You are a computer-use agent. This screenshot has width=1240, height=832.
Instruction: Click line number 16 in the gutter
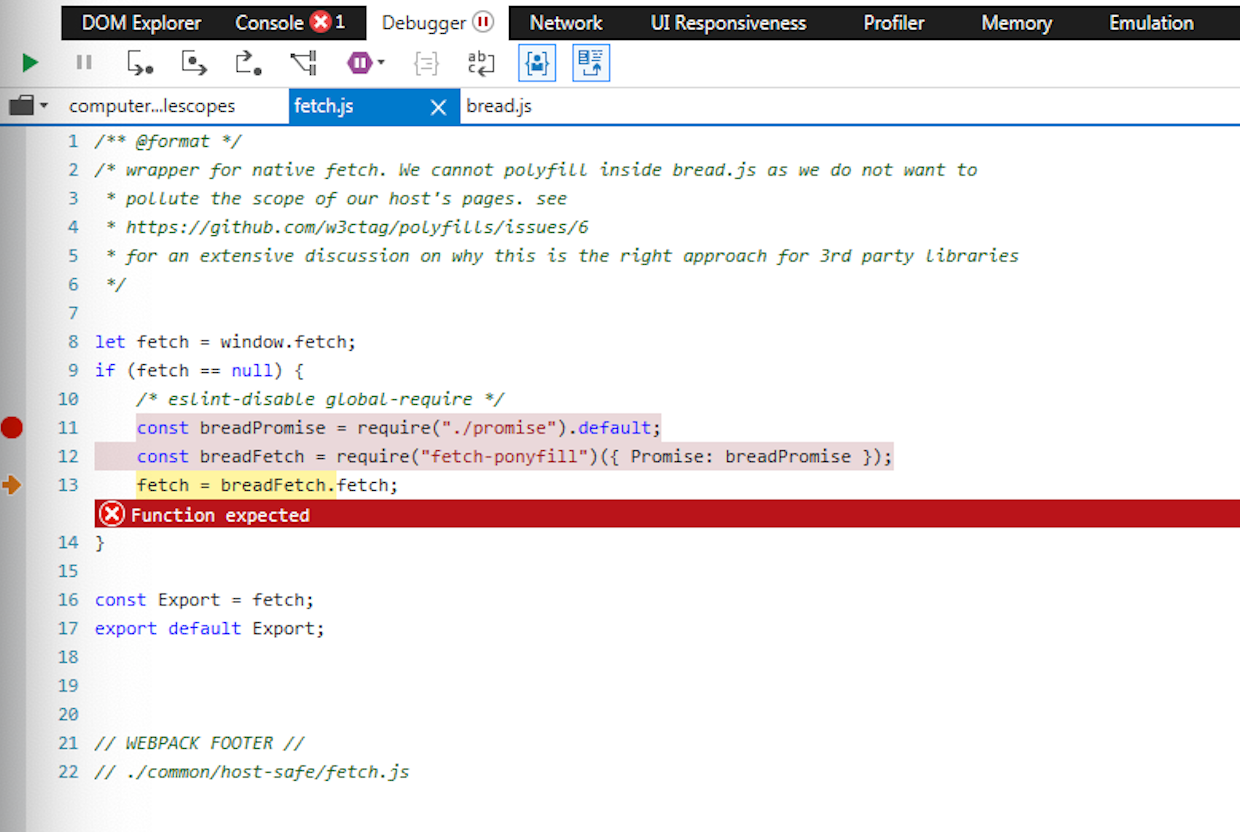coord(68,600)
